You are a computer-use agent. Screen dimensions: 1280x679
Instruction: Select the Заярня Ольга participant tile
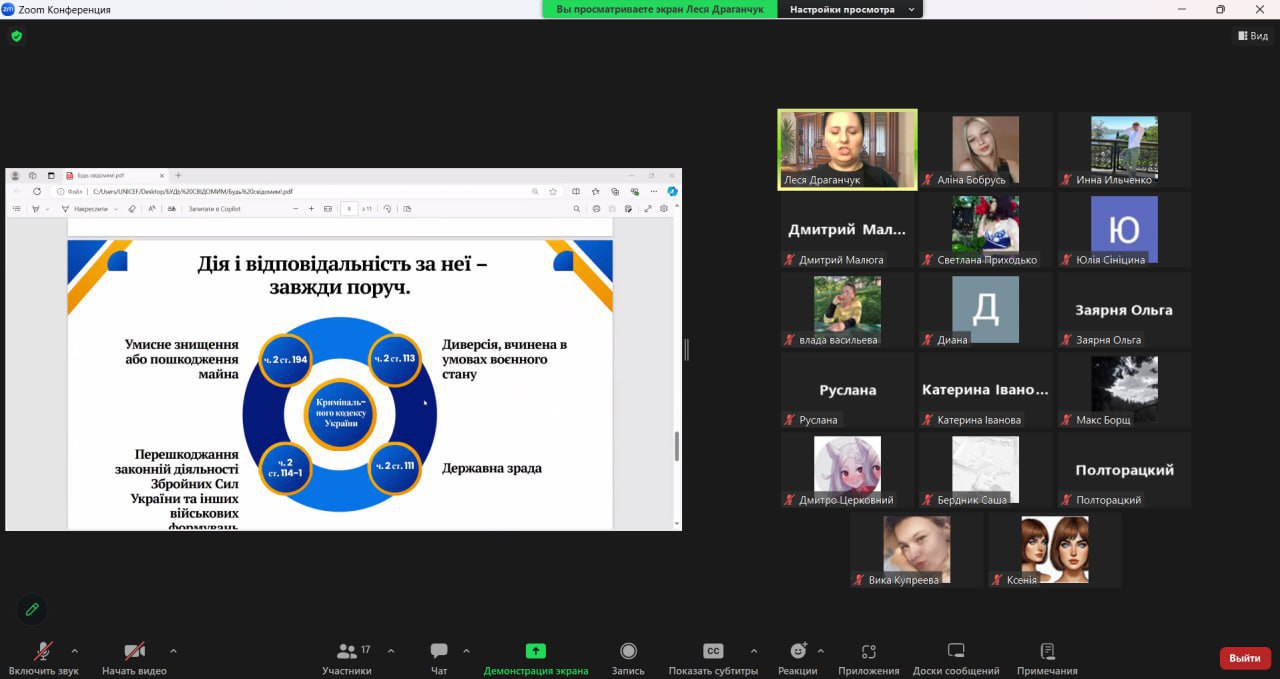tap(1125, 309)
